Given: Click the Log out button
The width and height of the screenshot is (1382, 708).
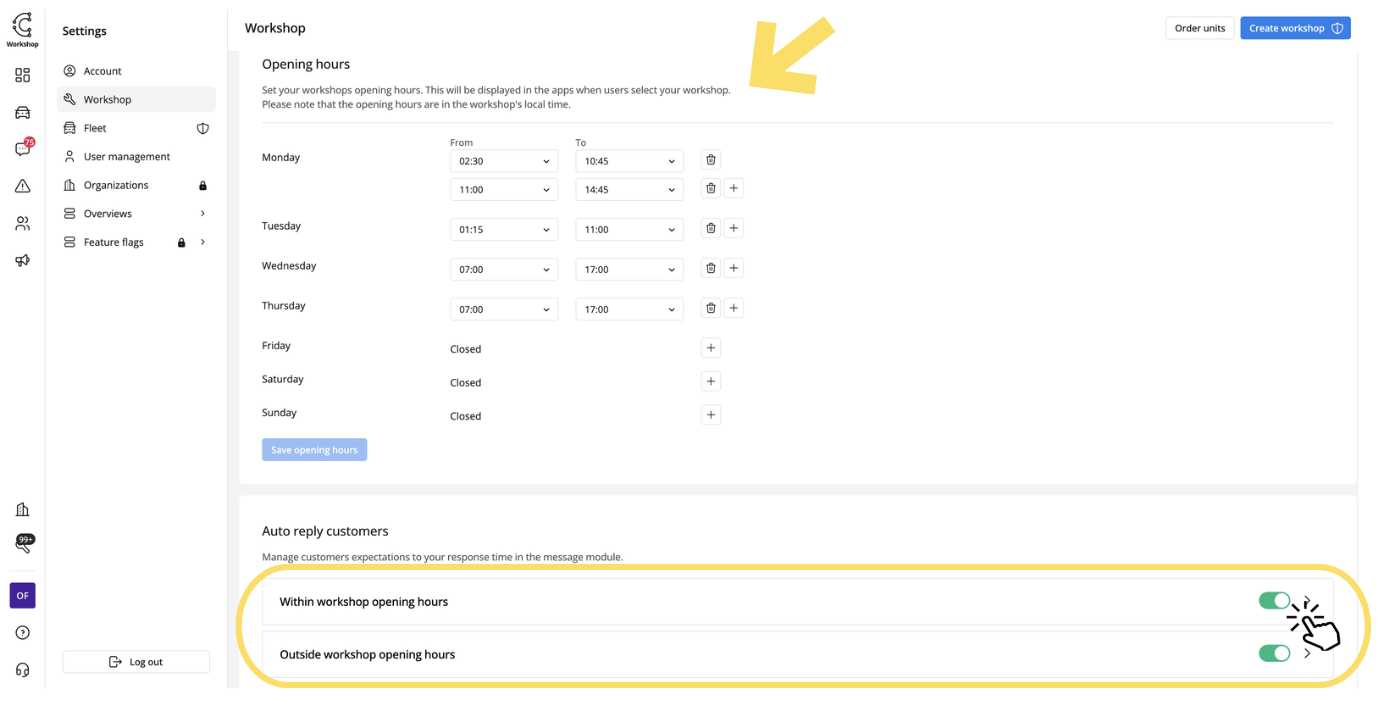Looking at the screenshot, I should 136,662.
